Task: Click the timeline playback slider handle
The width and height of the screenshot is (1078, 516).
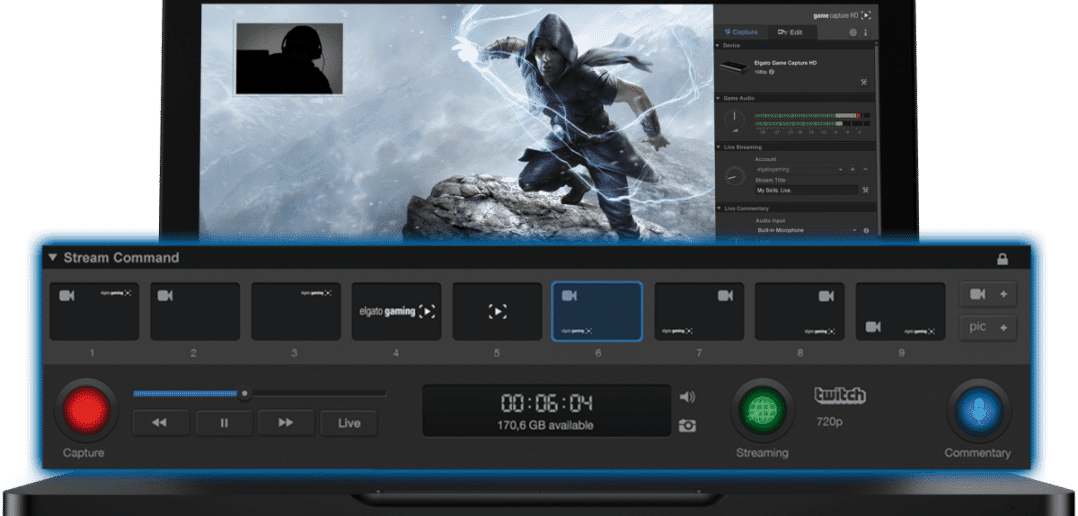Action: [244, 393]
